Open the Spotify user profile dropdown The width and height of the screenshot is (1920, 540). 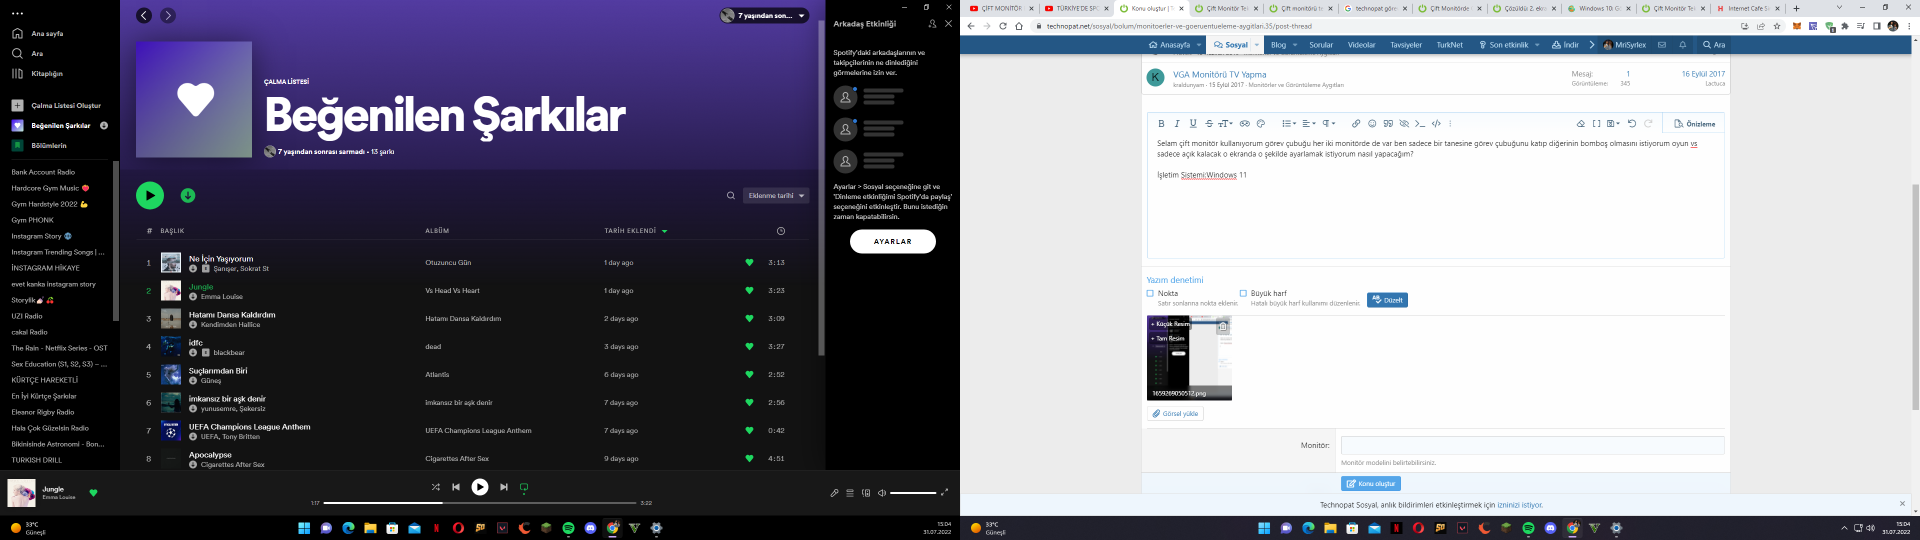pyautogui.click(x=764, y=15)
